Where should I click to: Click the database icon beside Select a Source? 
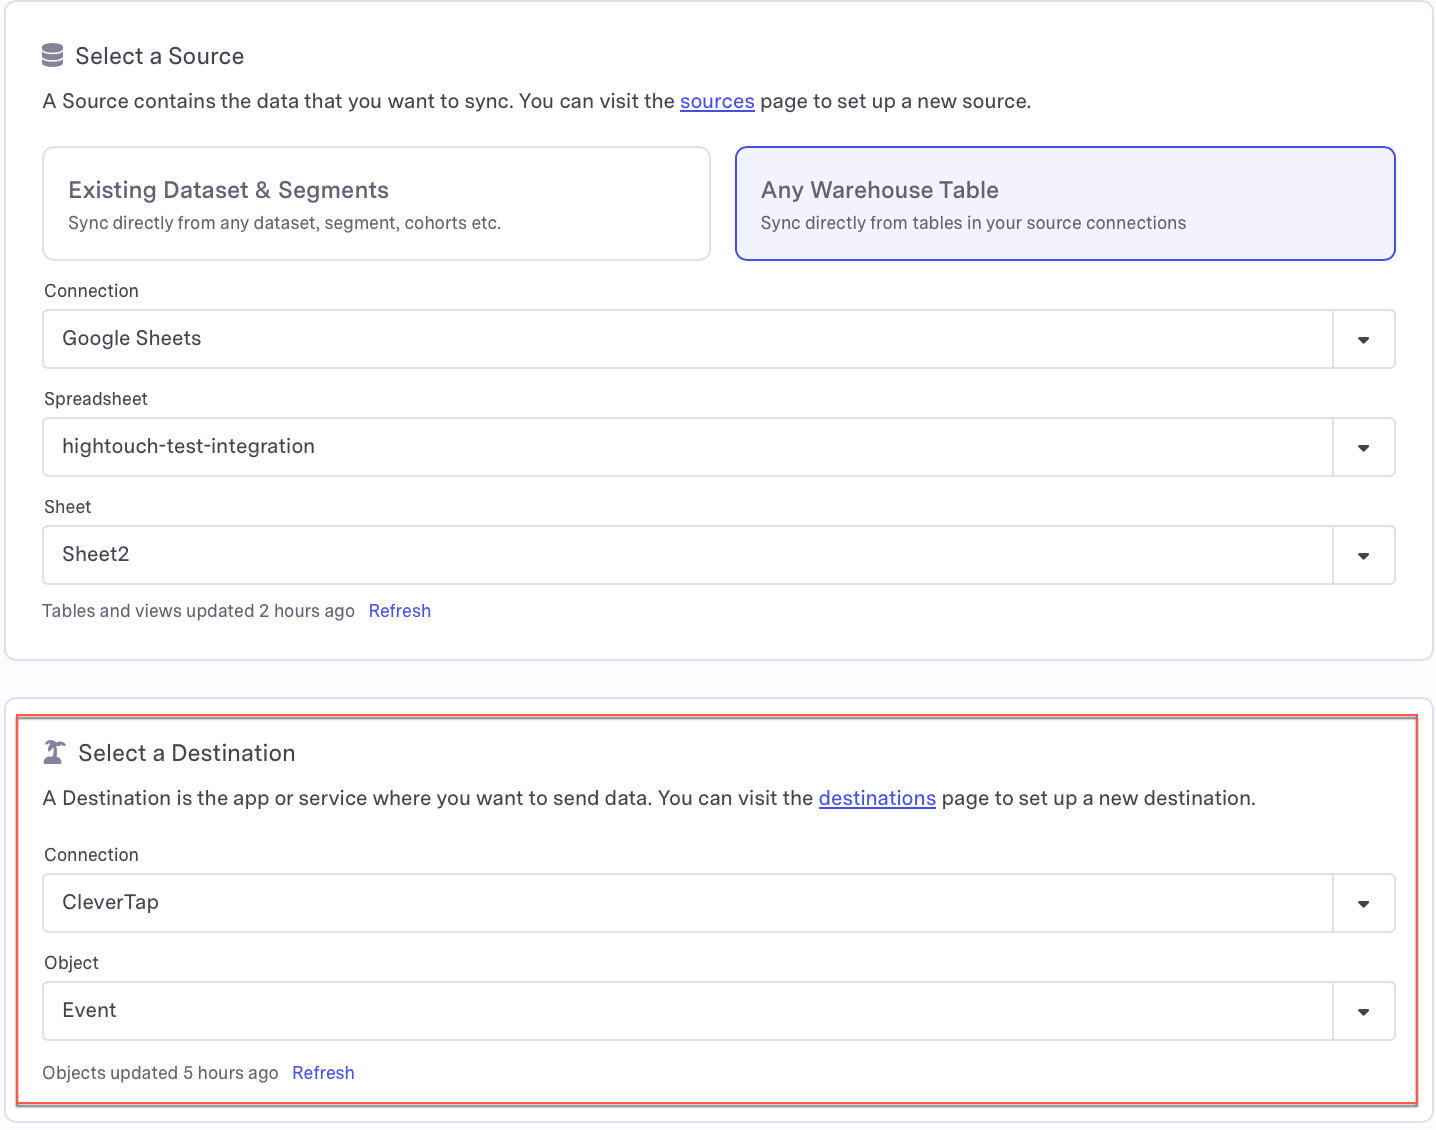53,55
